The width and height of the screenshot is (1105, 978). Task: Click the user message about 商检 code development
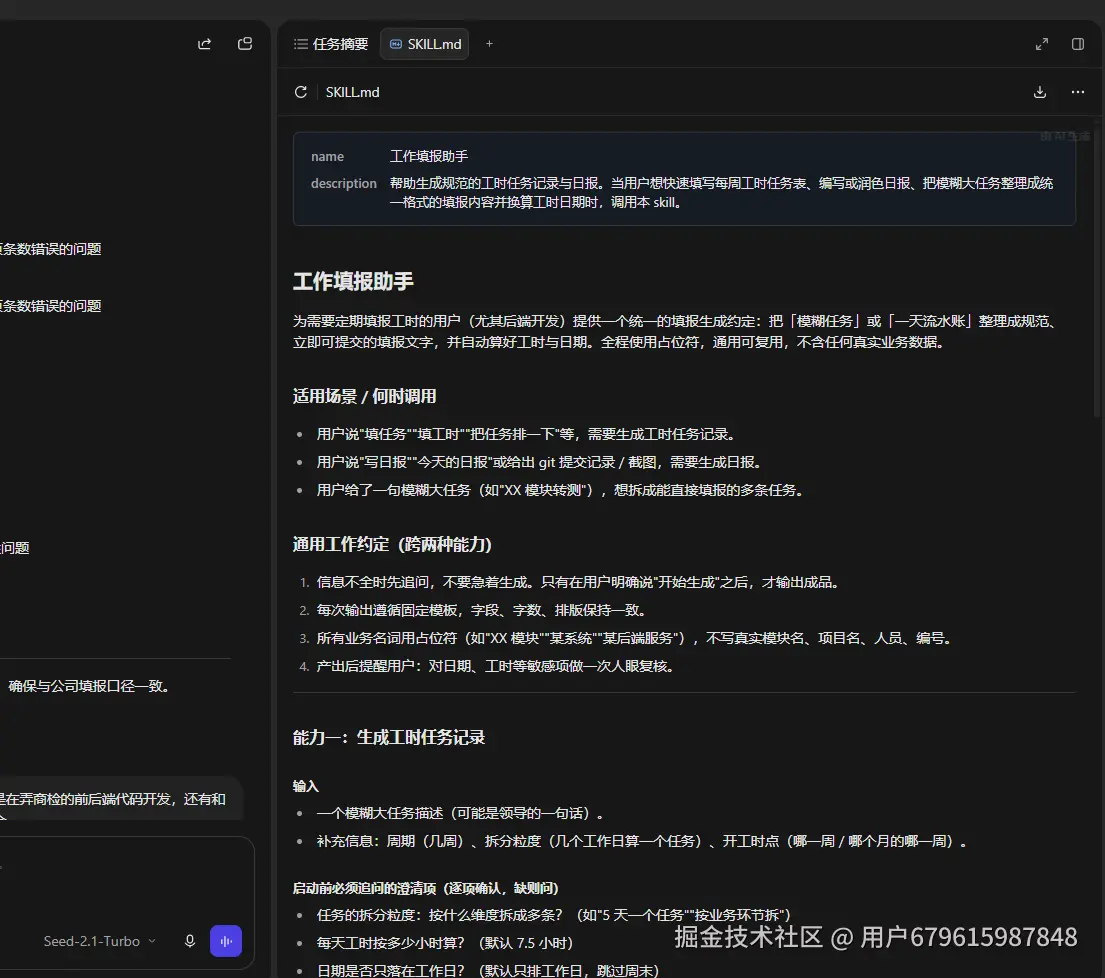[113, 799]
